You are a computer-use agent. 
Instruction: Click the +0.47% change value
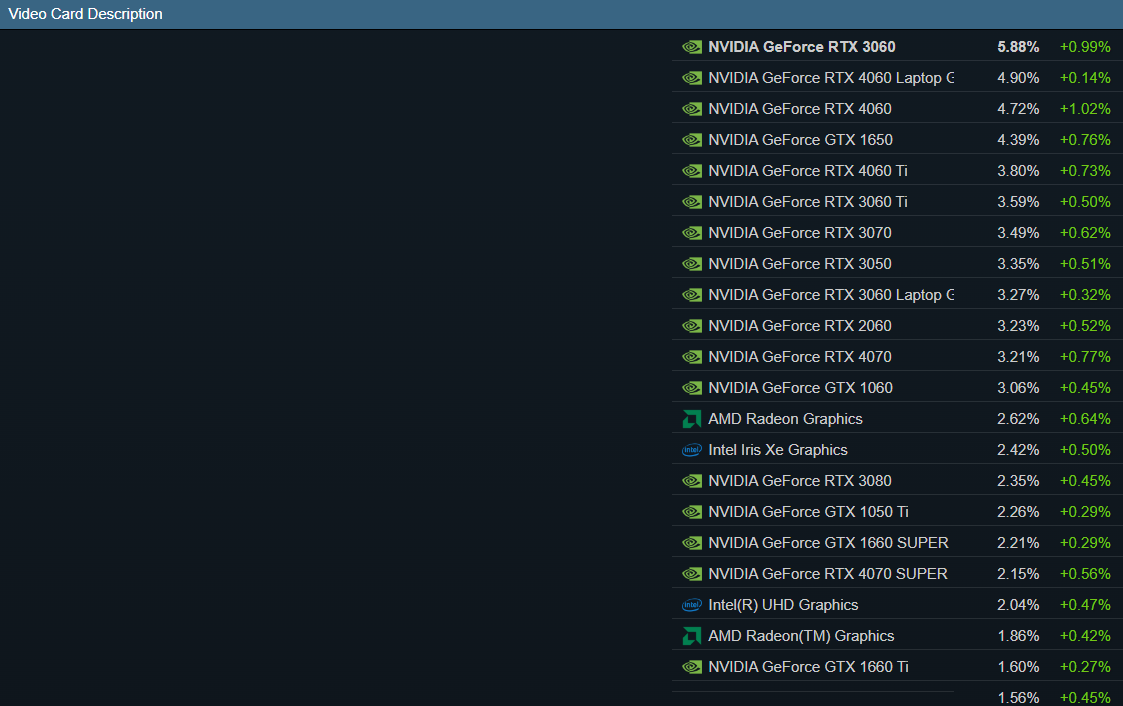(x=1085, y=605)
